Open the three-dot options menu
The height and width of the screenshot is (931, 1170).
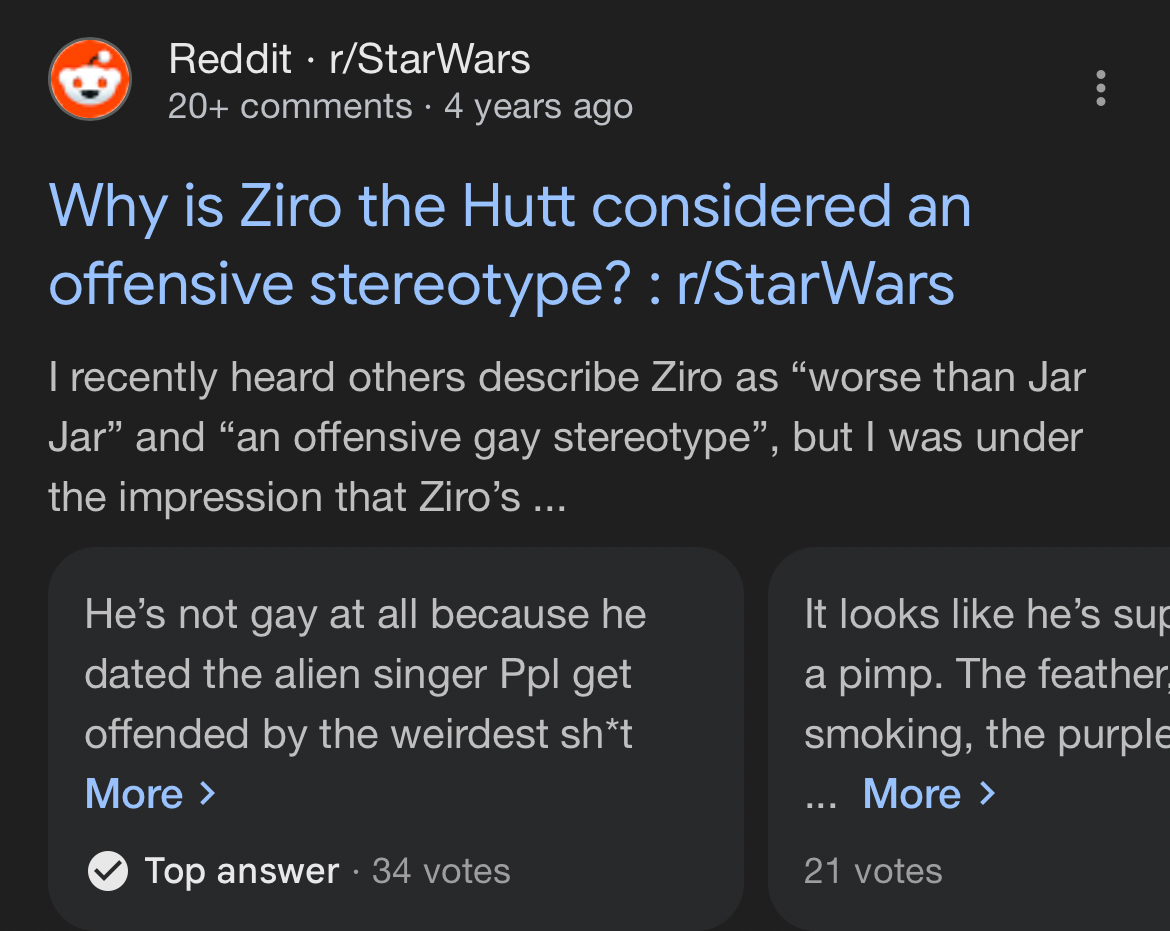1100,88
